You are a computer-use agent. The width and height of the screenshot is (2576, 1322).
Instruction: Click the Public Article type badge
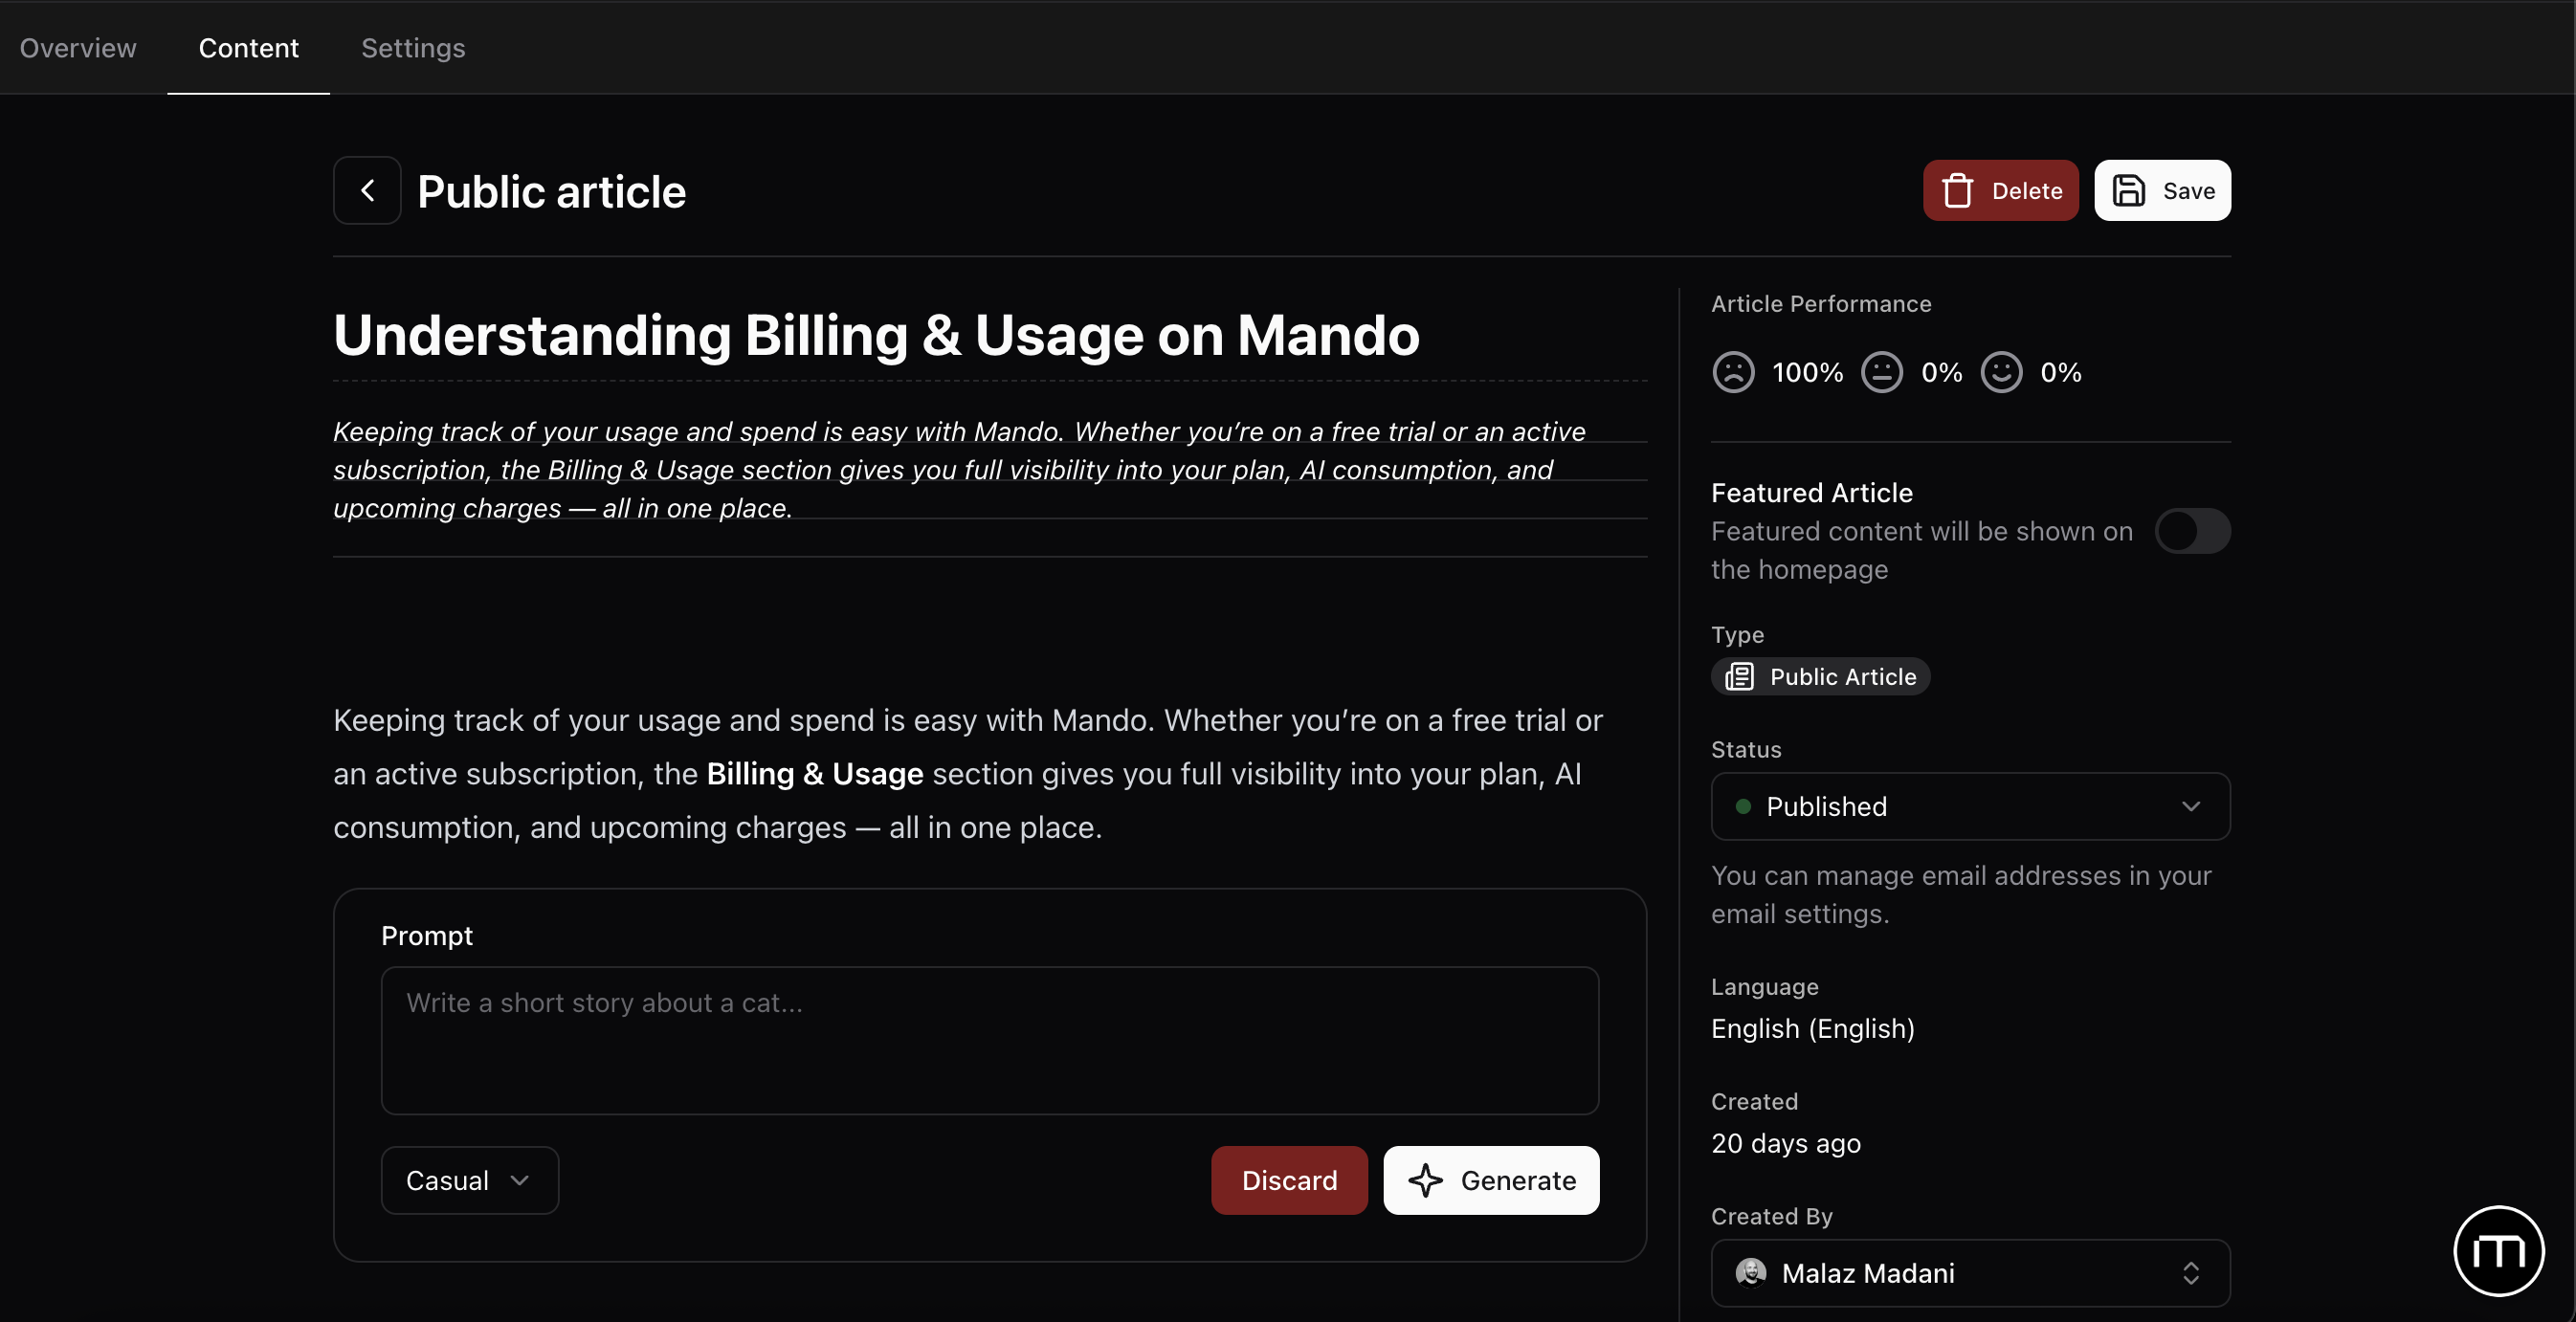click(1820, 676)
